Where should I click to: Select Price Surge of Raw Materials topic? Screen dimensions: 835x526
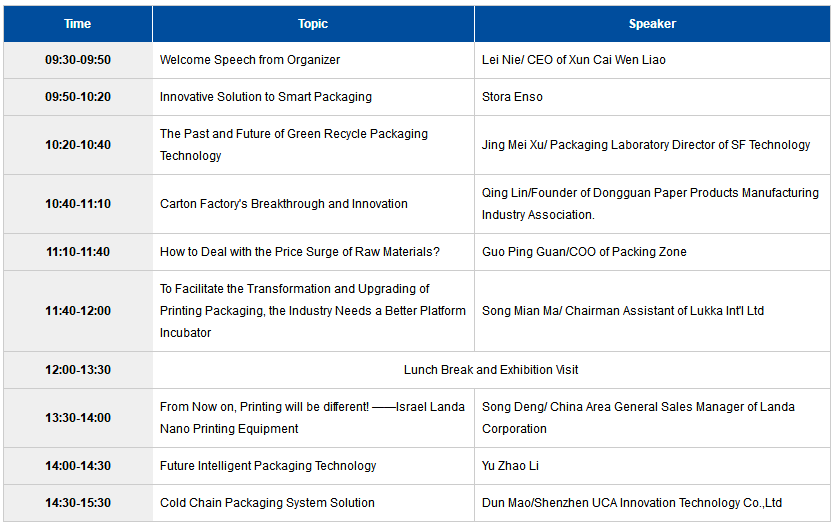click(x=300, y=252)
